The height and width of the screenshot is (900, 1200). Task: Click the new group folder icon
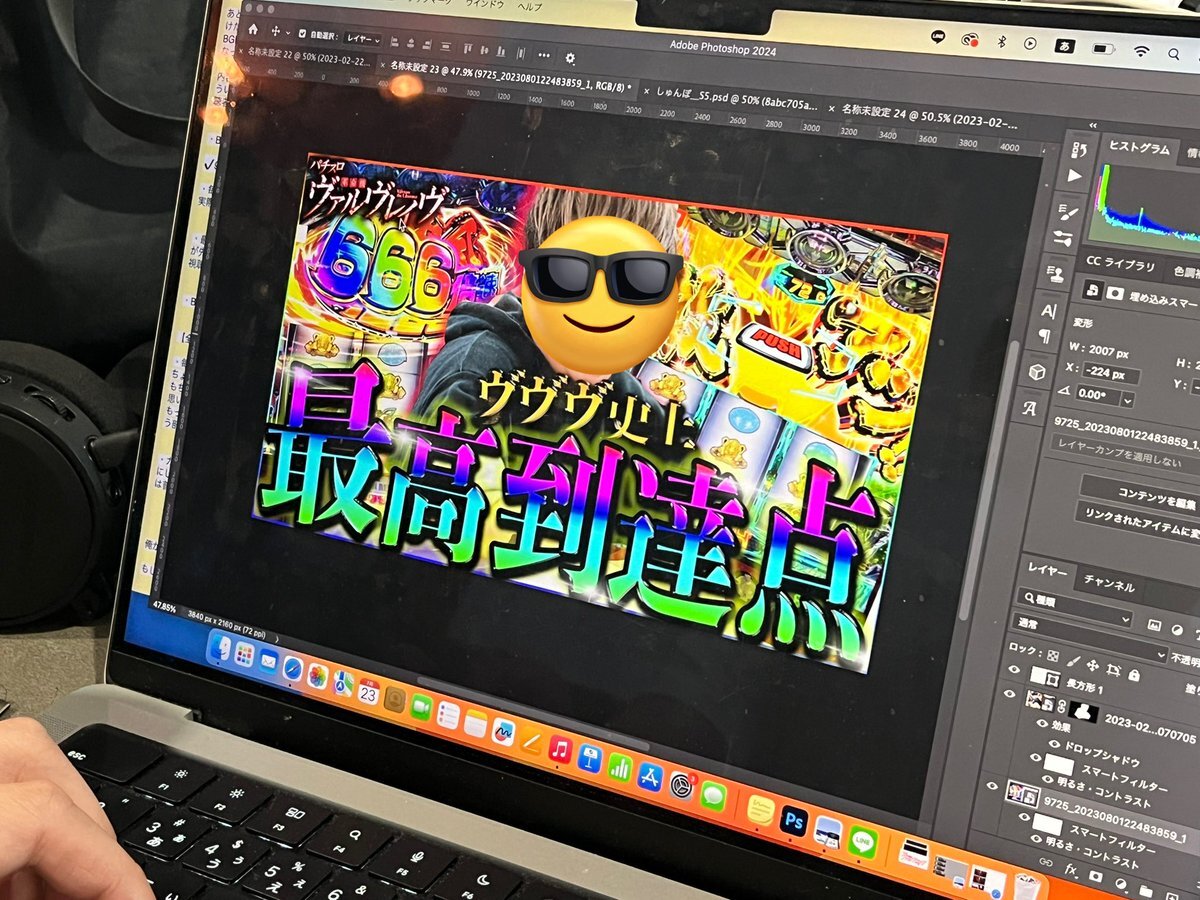[1148, 890]
